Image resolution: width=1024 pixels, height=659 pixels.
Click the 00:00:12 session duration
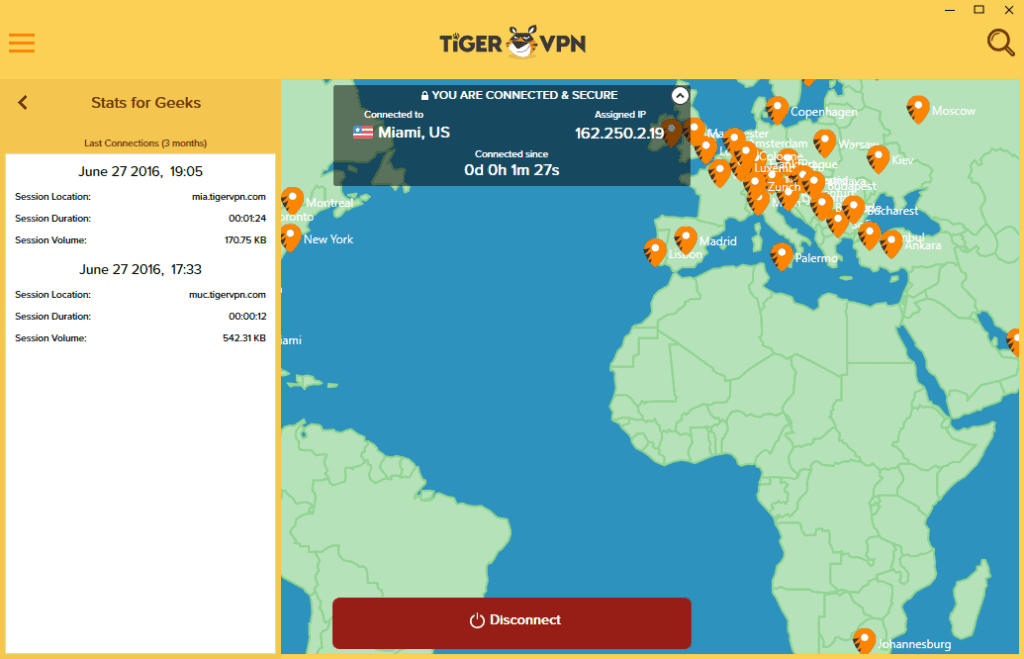tap(248, 317)
